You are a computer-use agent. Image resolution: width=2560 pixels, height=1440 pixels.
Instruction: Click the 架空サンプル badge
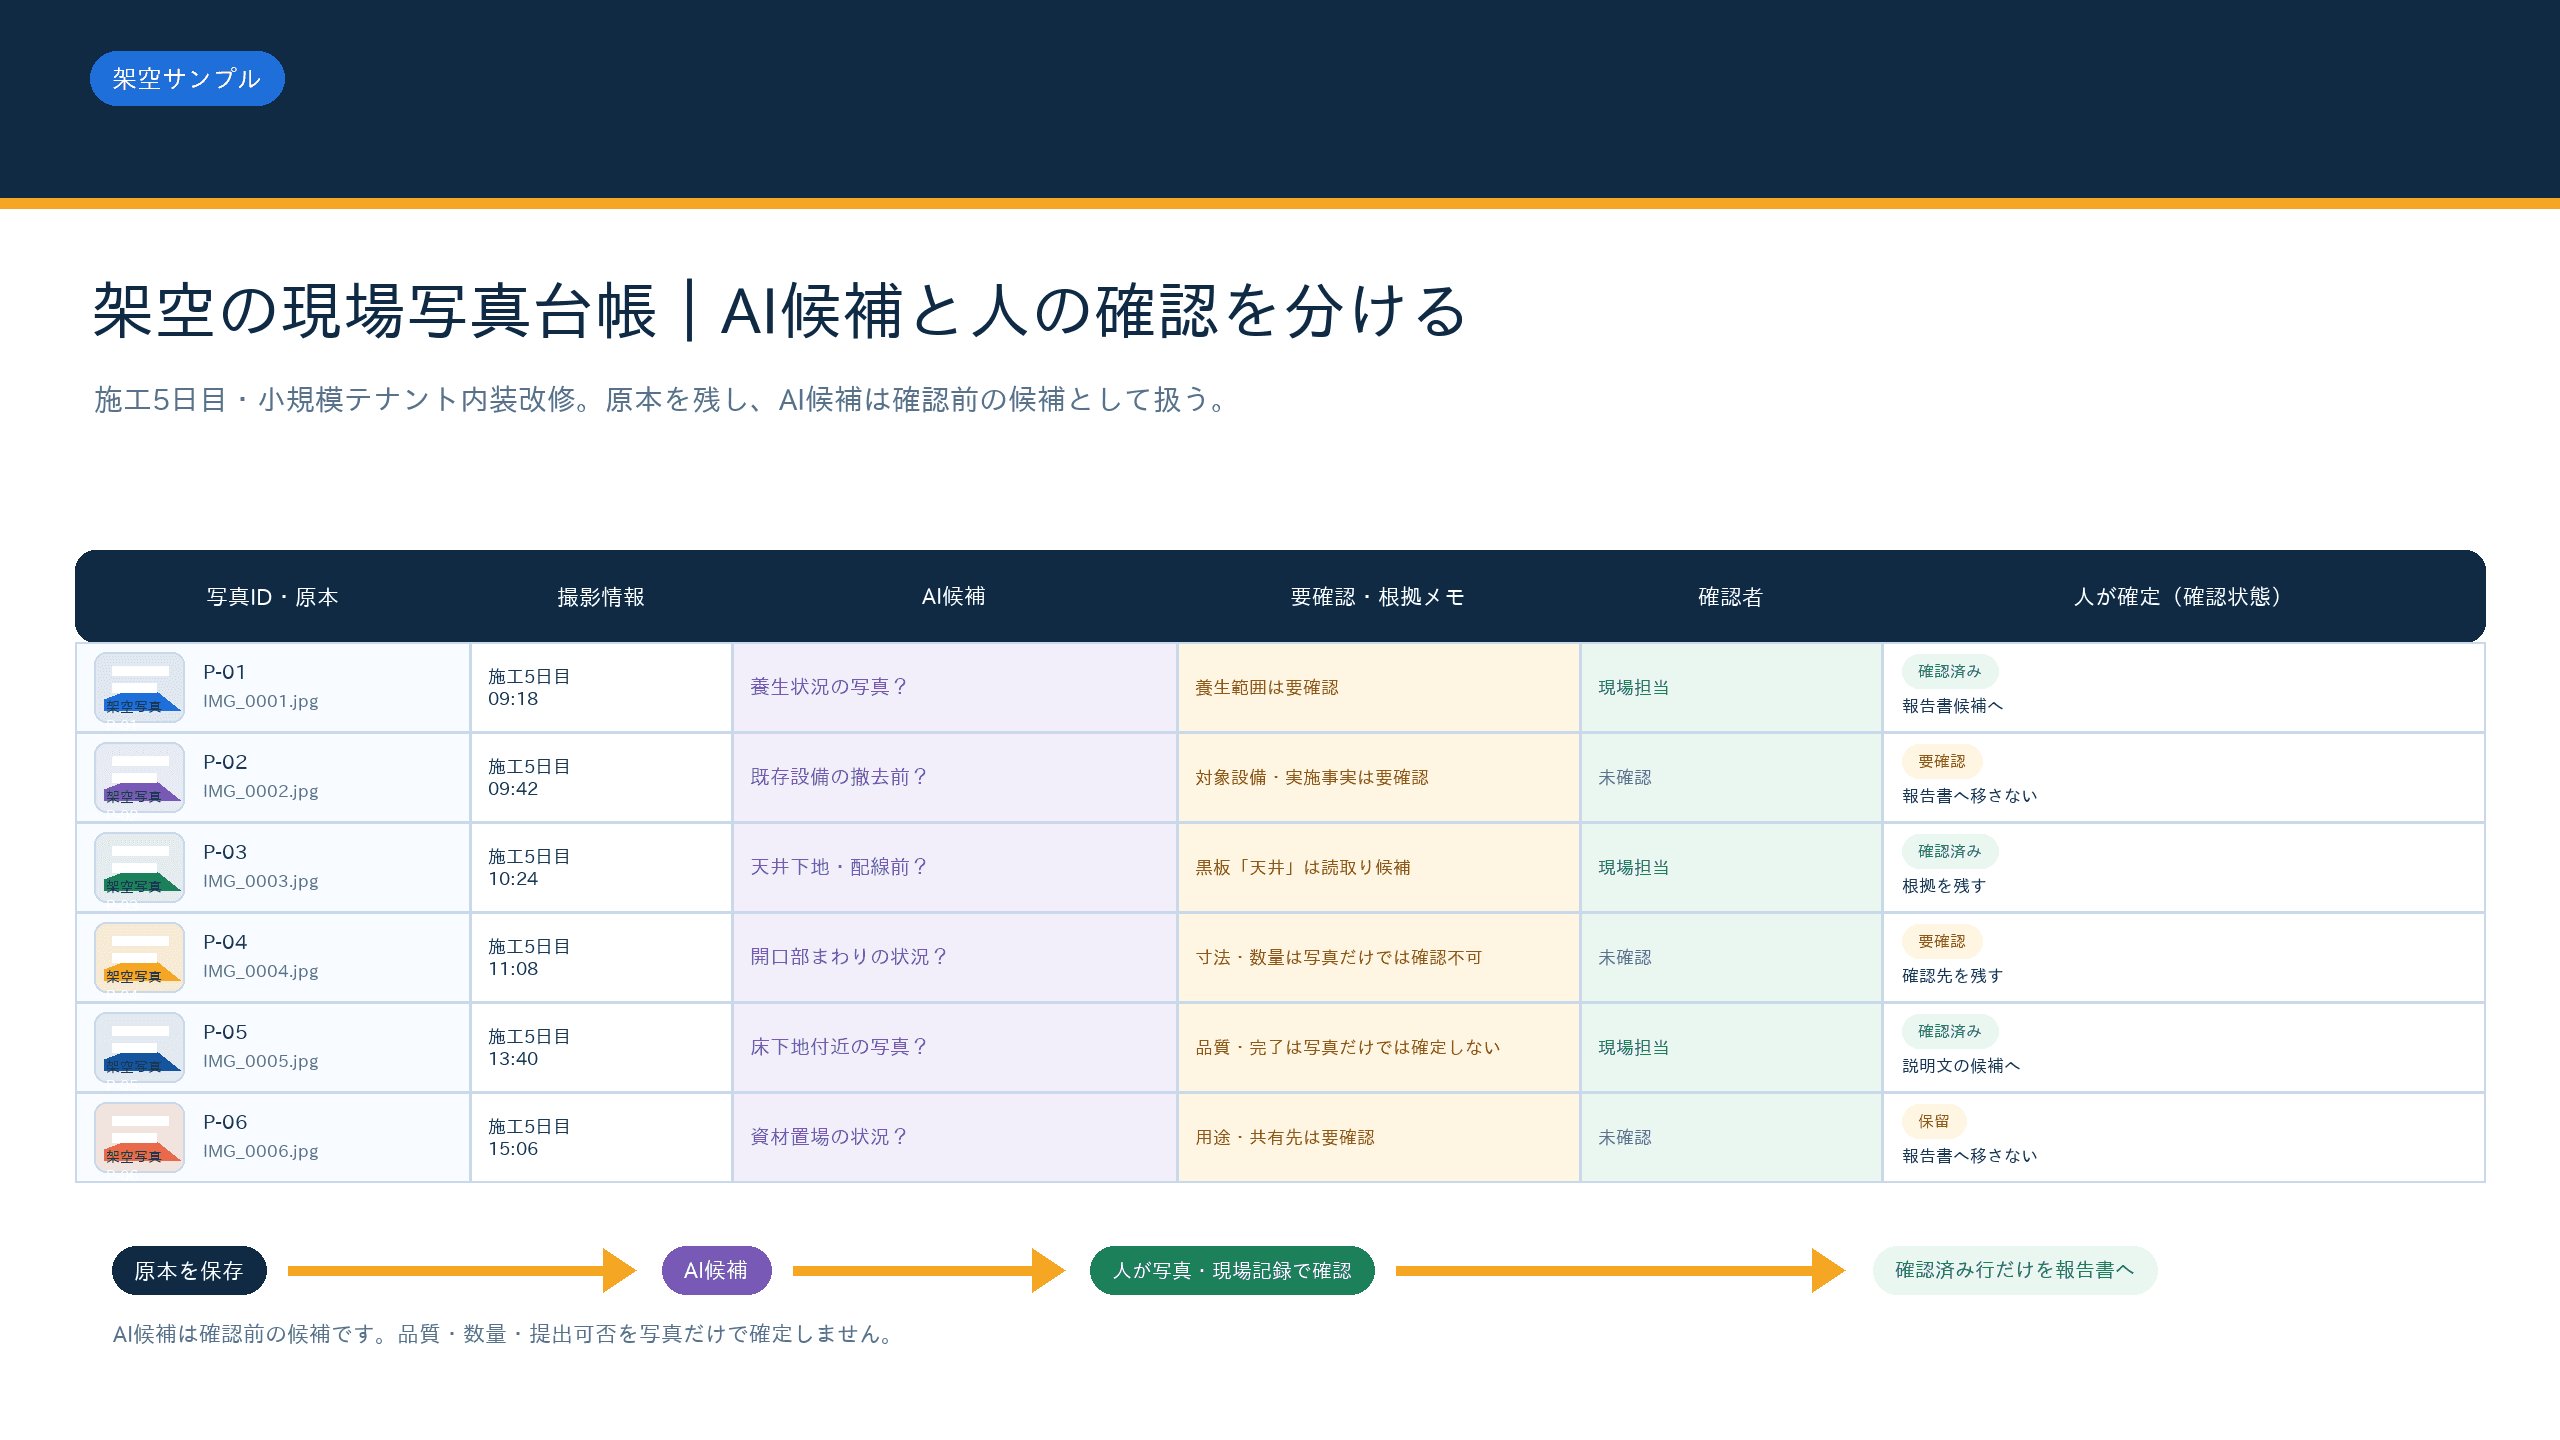tap(187, 78)
